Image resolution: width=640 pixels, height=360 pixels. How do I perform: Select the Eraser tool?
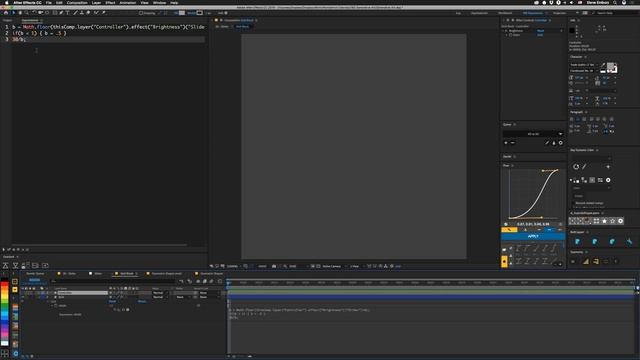88,13
